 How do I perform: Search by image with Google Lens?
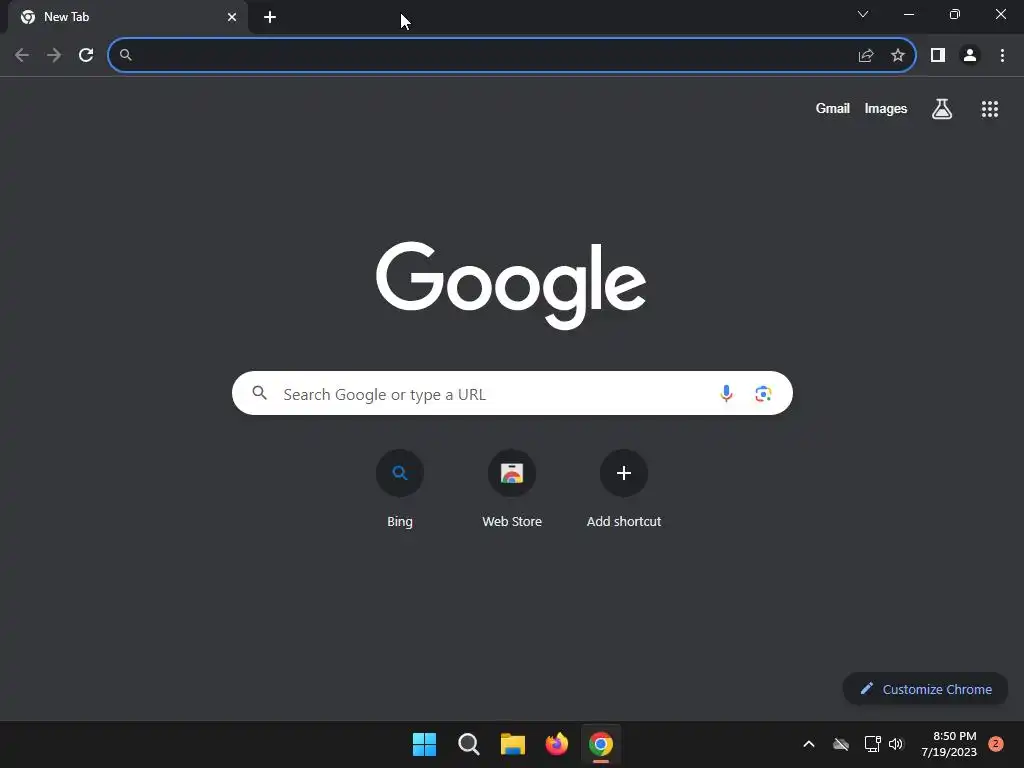[763, 393]
